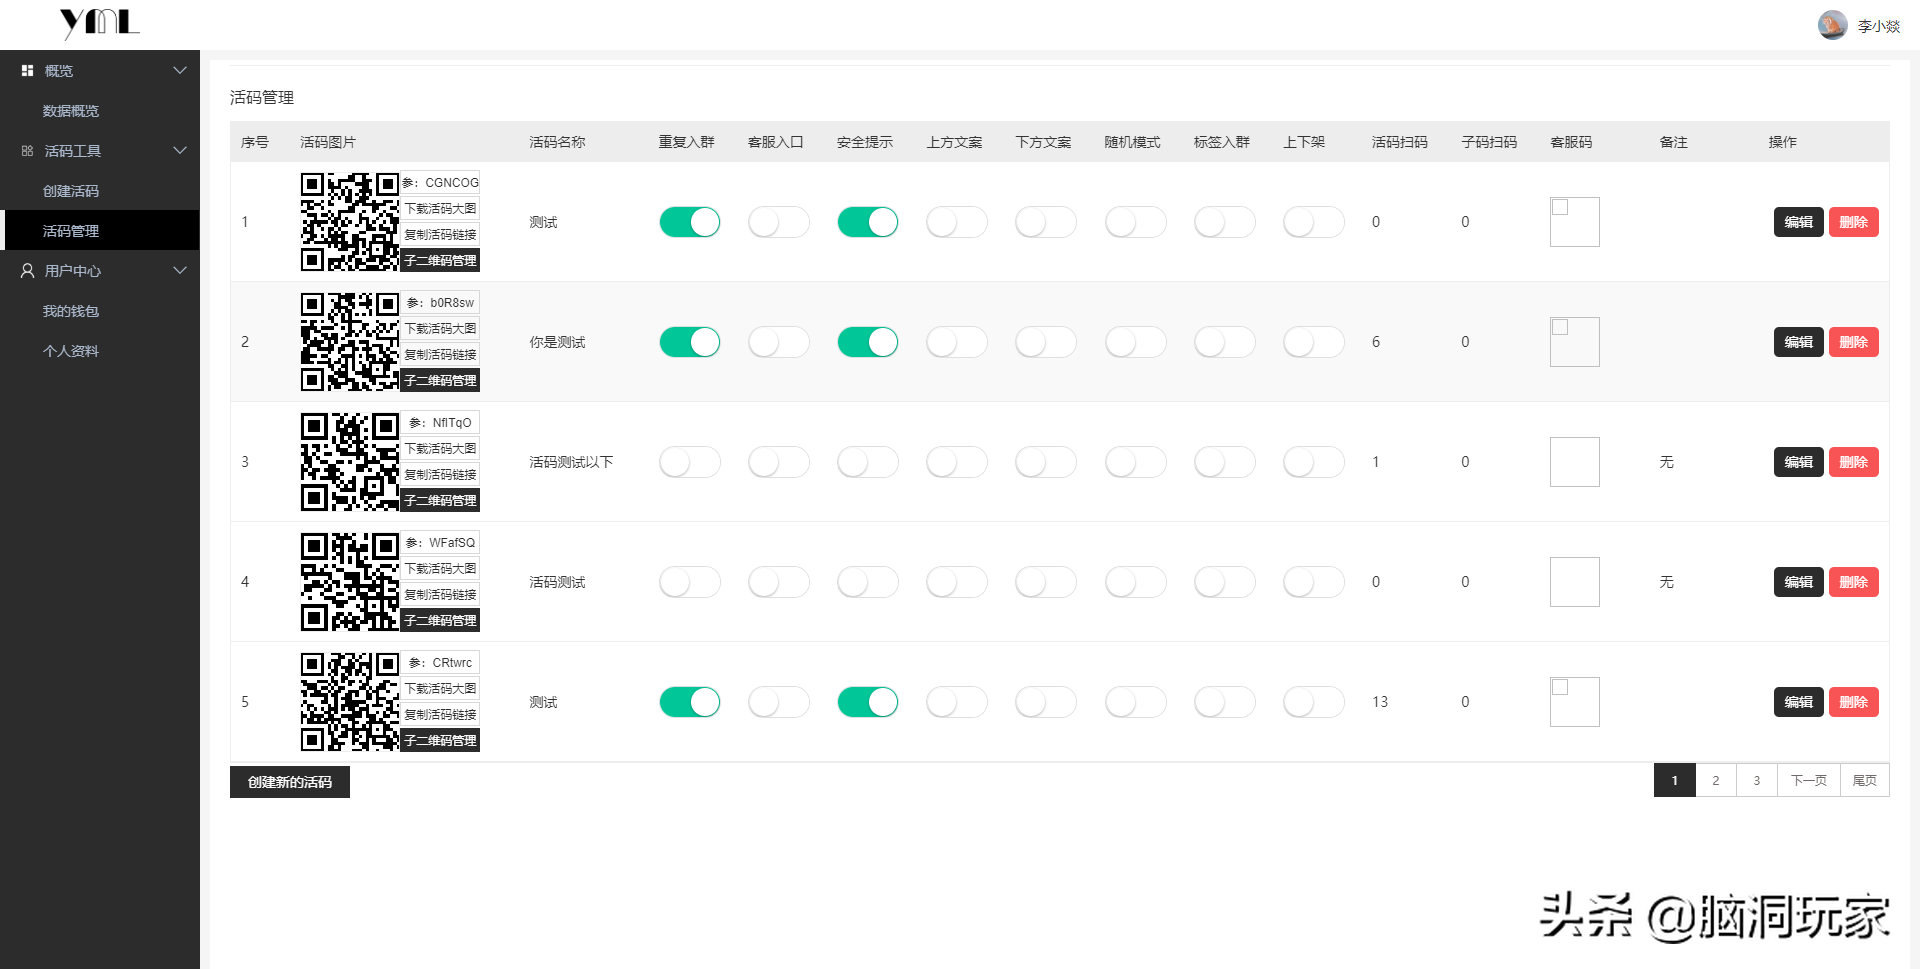Enable 上下架 toggle for row 4
Viewport: 1920px width, 969px height.
click(1314, 582)
